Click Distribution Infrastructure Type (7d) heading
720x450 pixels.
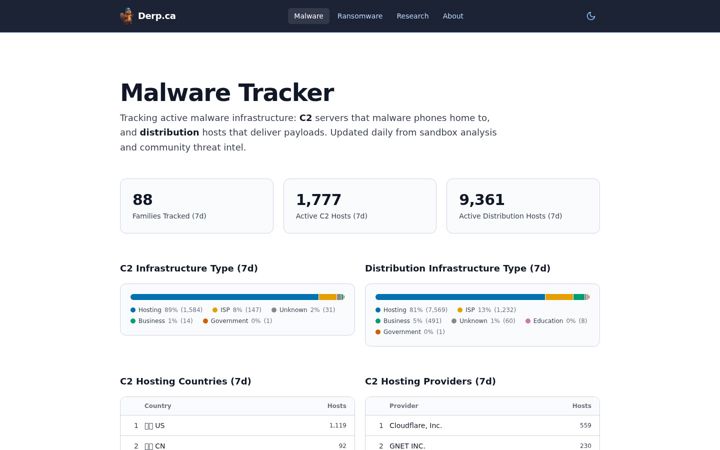click(x=457, y=268)
